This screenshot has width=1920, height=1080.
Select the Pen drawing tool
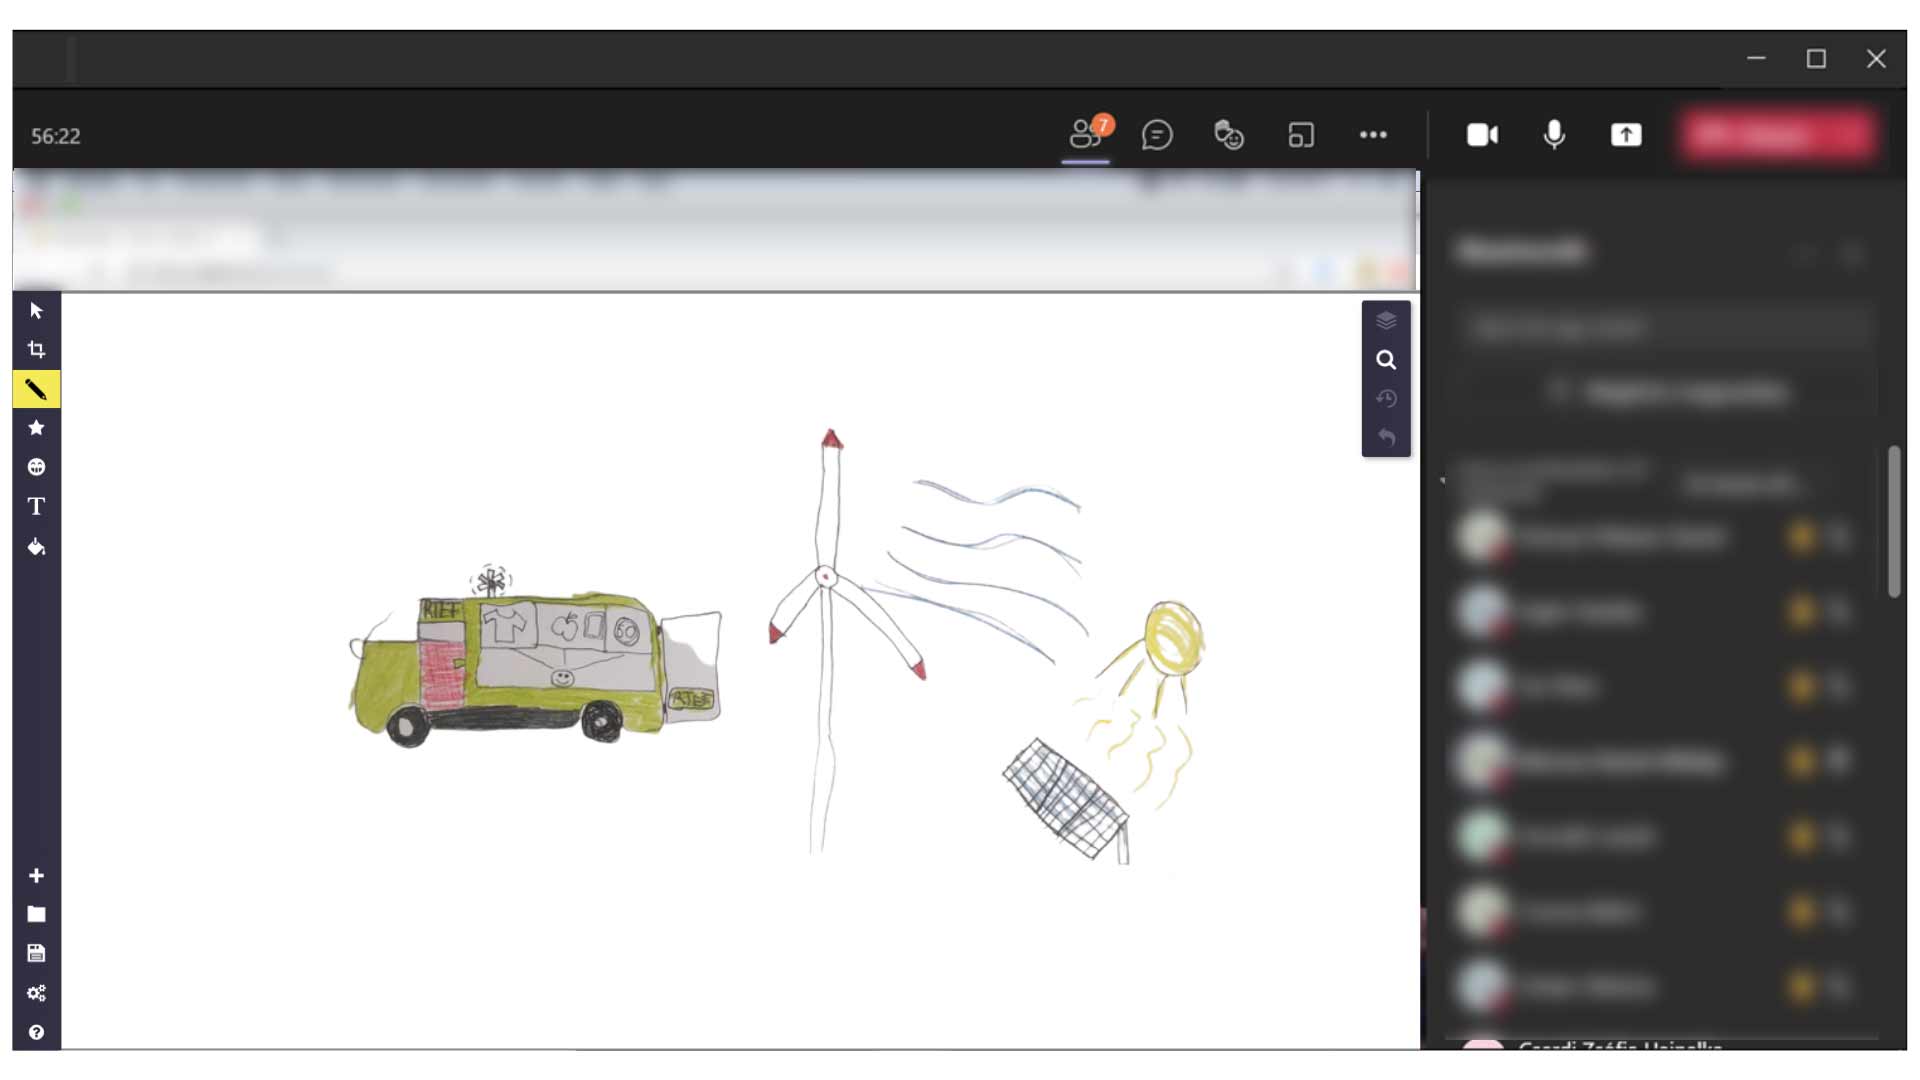[x=36, y=390]
